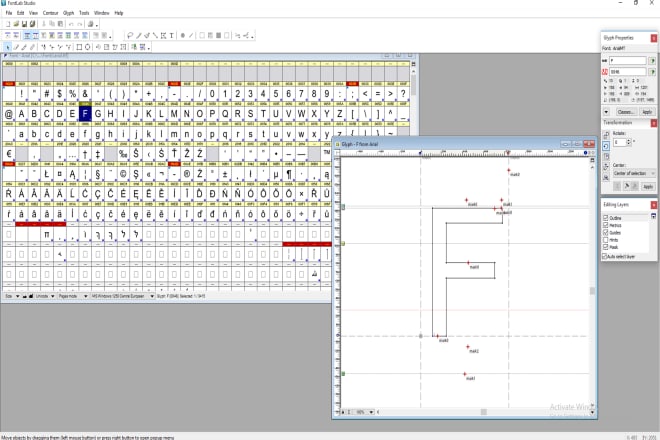The image size is (660, 440).
Task: Click the glyph name input field
Action: click(628, 61)
